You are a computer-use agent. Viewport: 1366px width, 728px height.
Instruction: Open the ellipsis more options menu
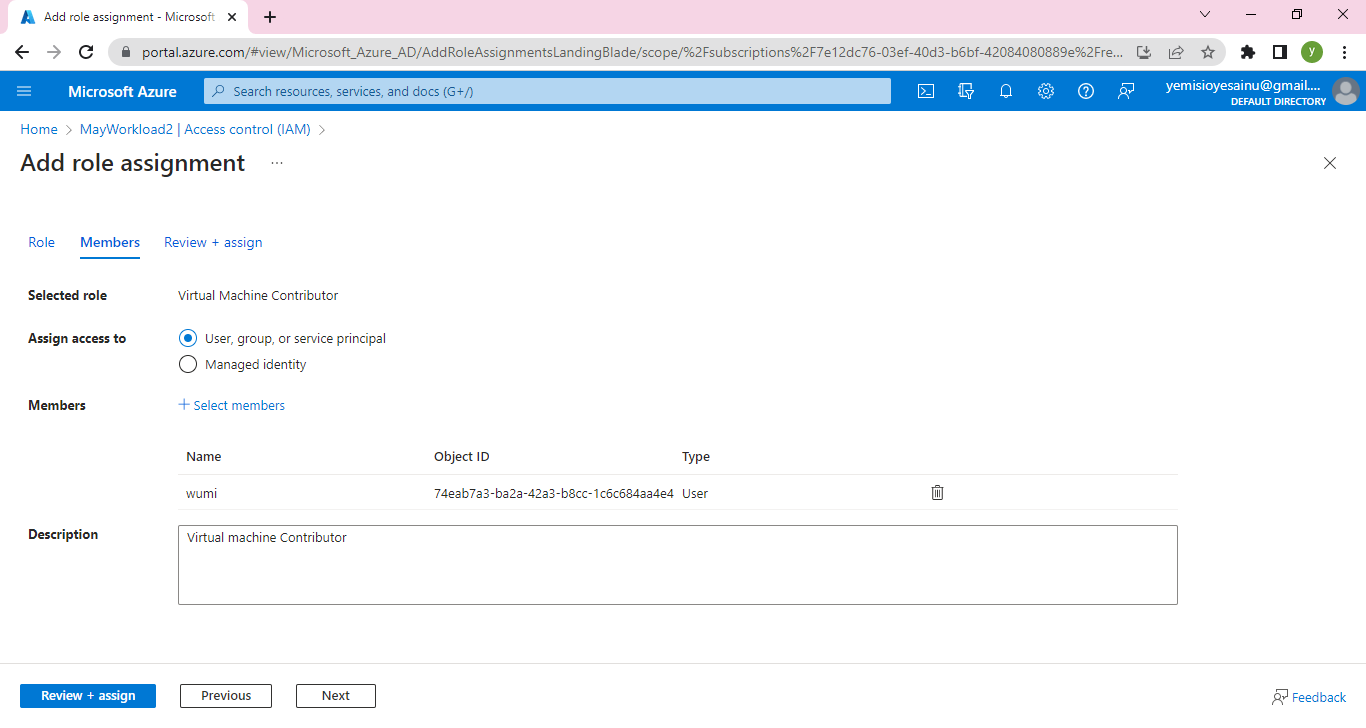(x=277, y=163)
